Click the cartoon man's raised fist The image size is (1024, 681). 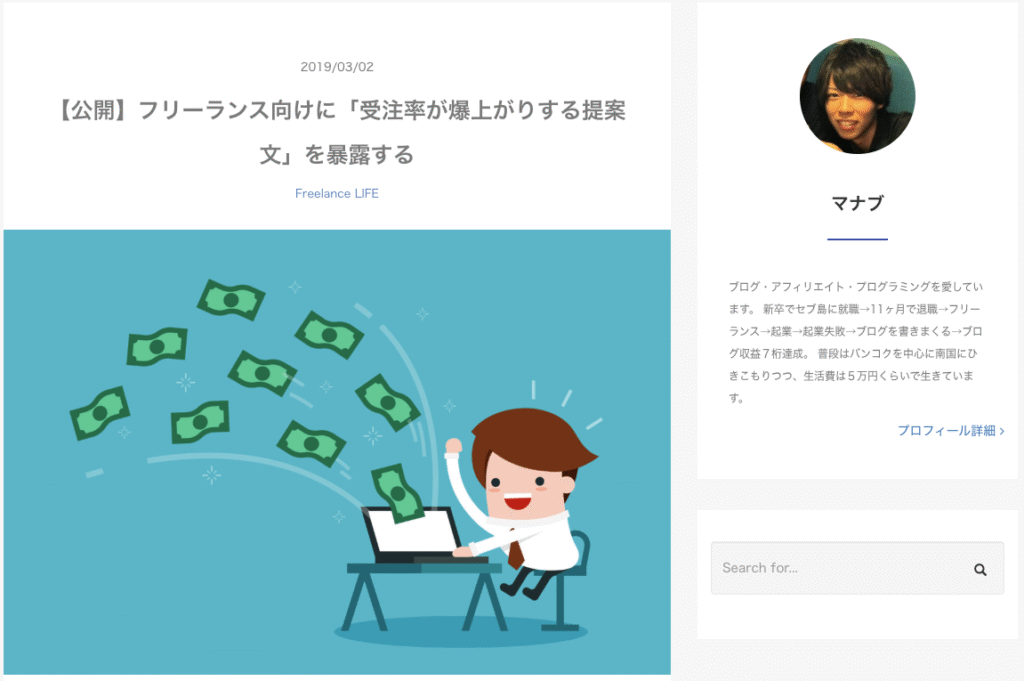453,447
